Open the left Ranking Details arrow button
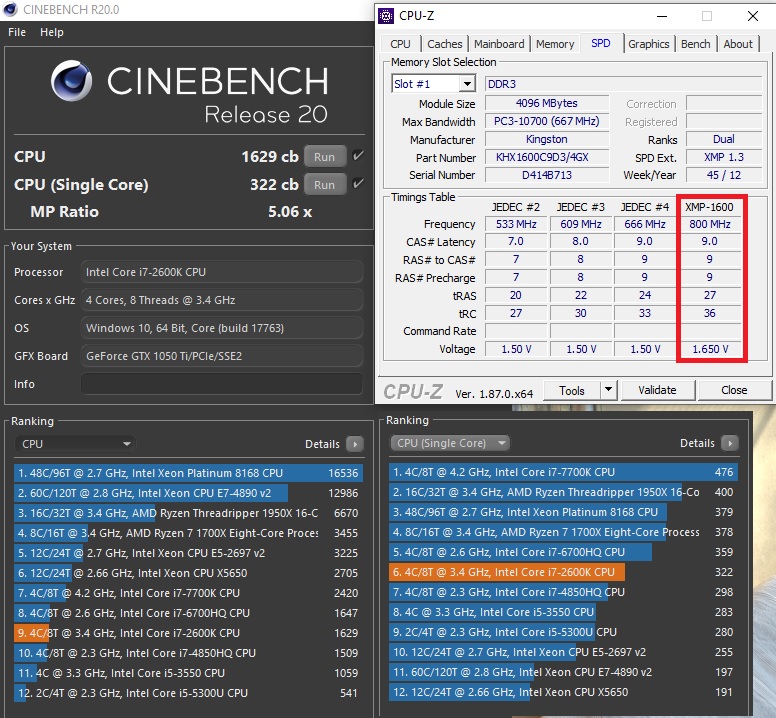 click(355, 444)
